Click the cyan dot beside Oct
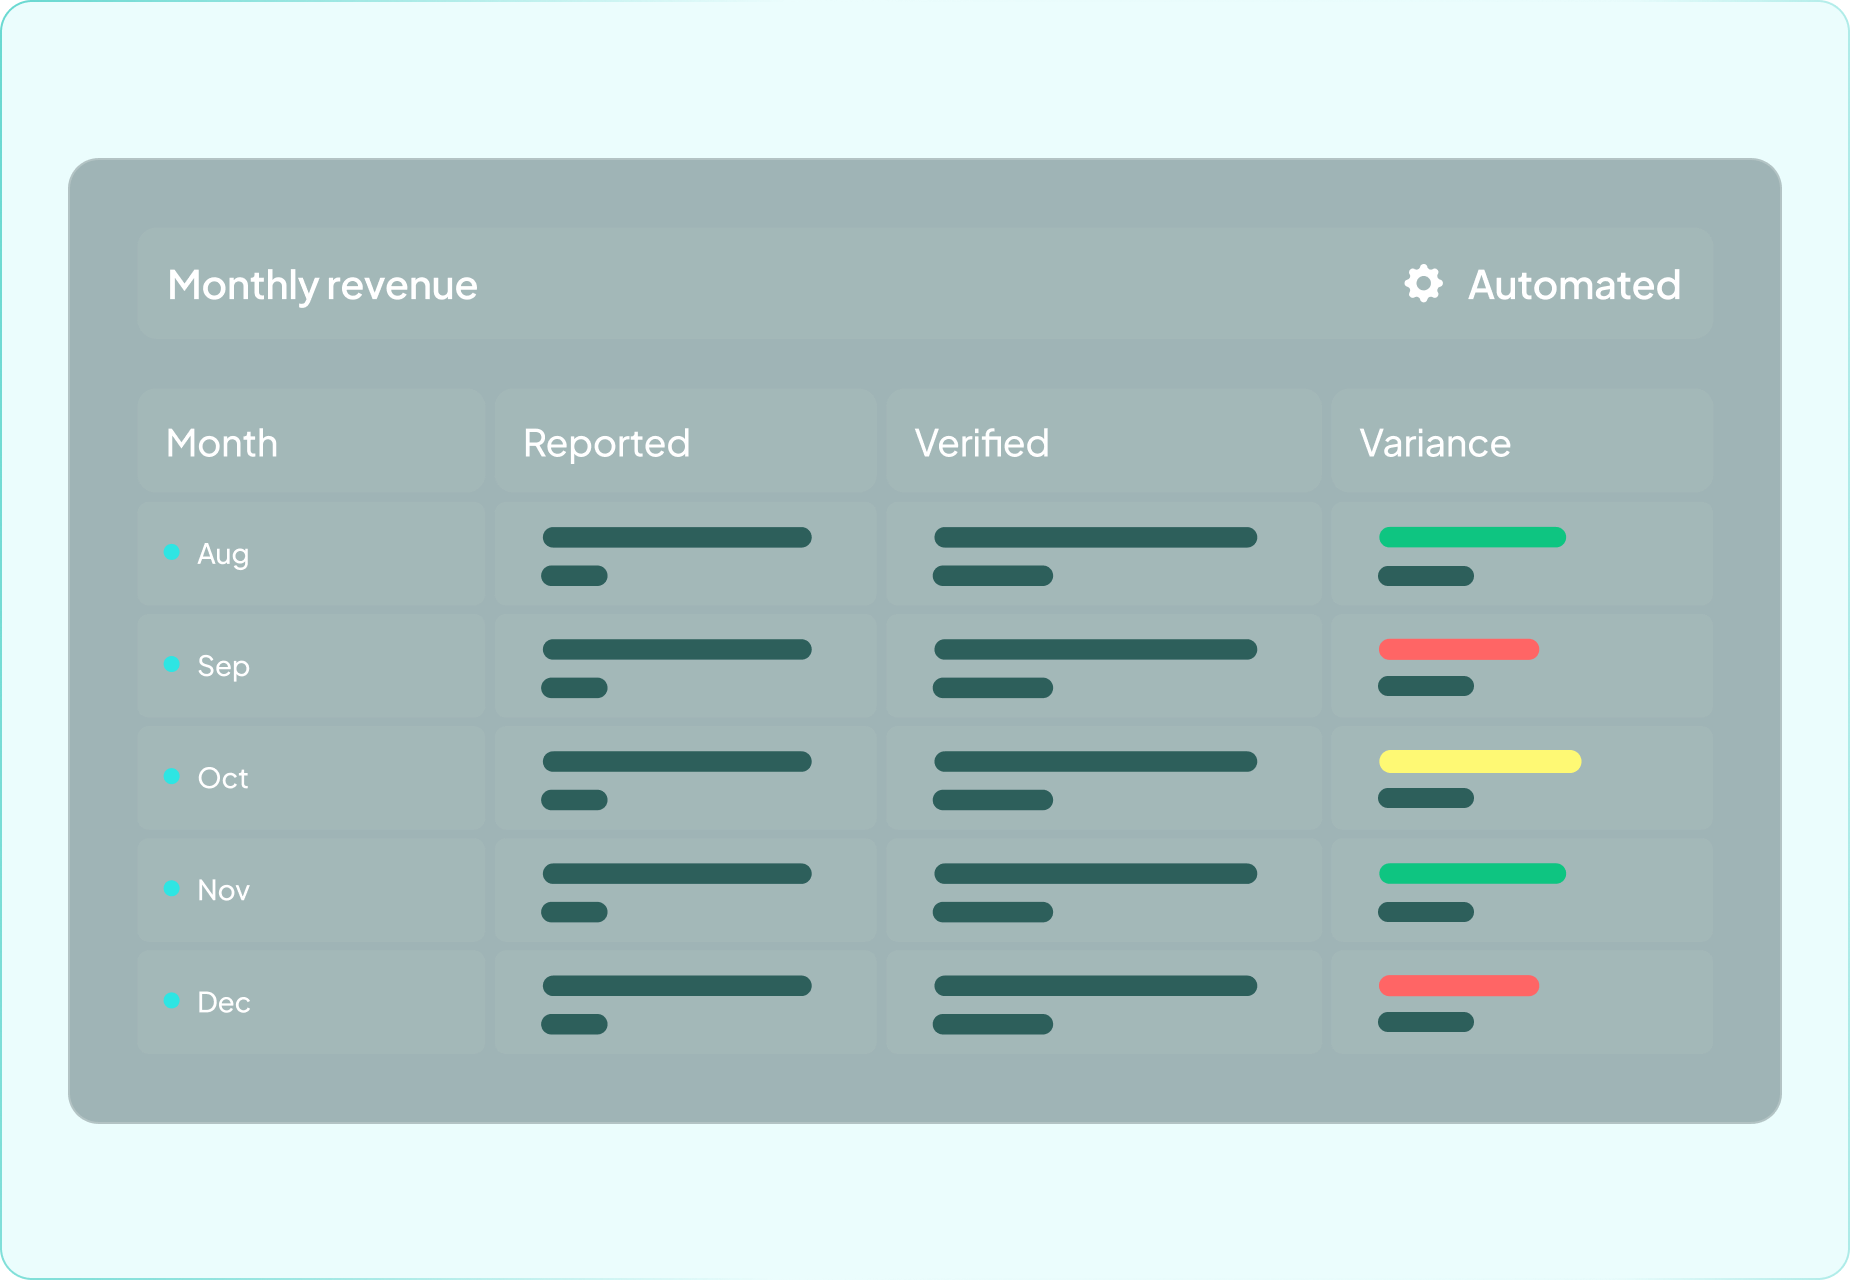 coord(172,776)
